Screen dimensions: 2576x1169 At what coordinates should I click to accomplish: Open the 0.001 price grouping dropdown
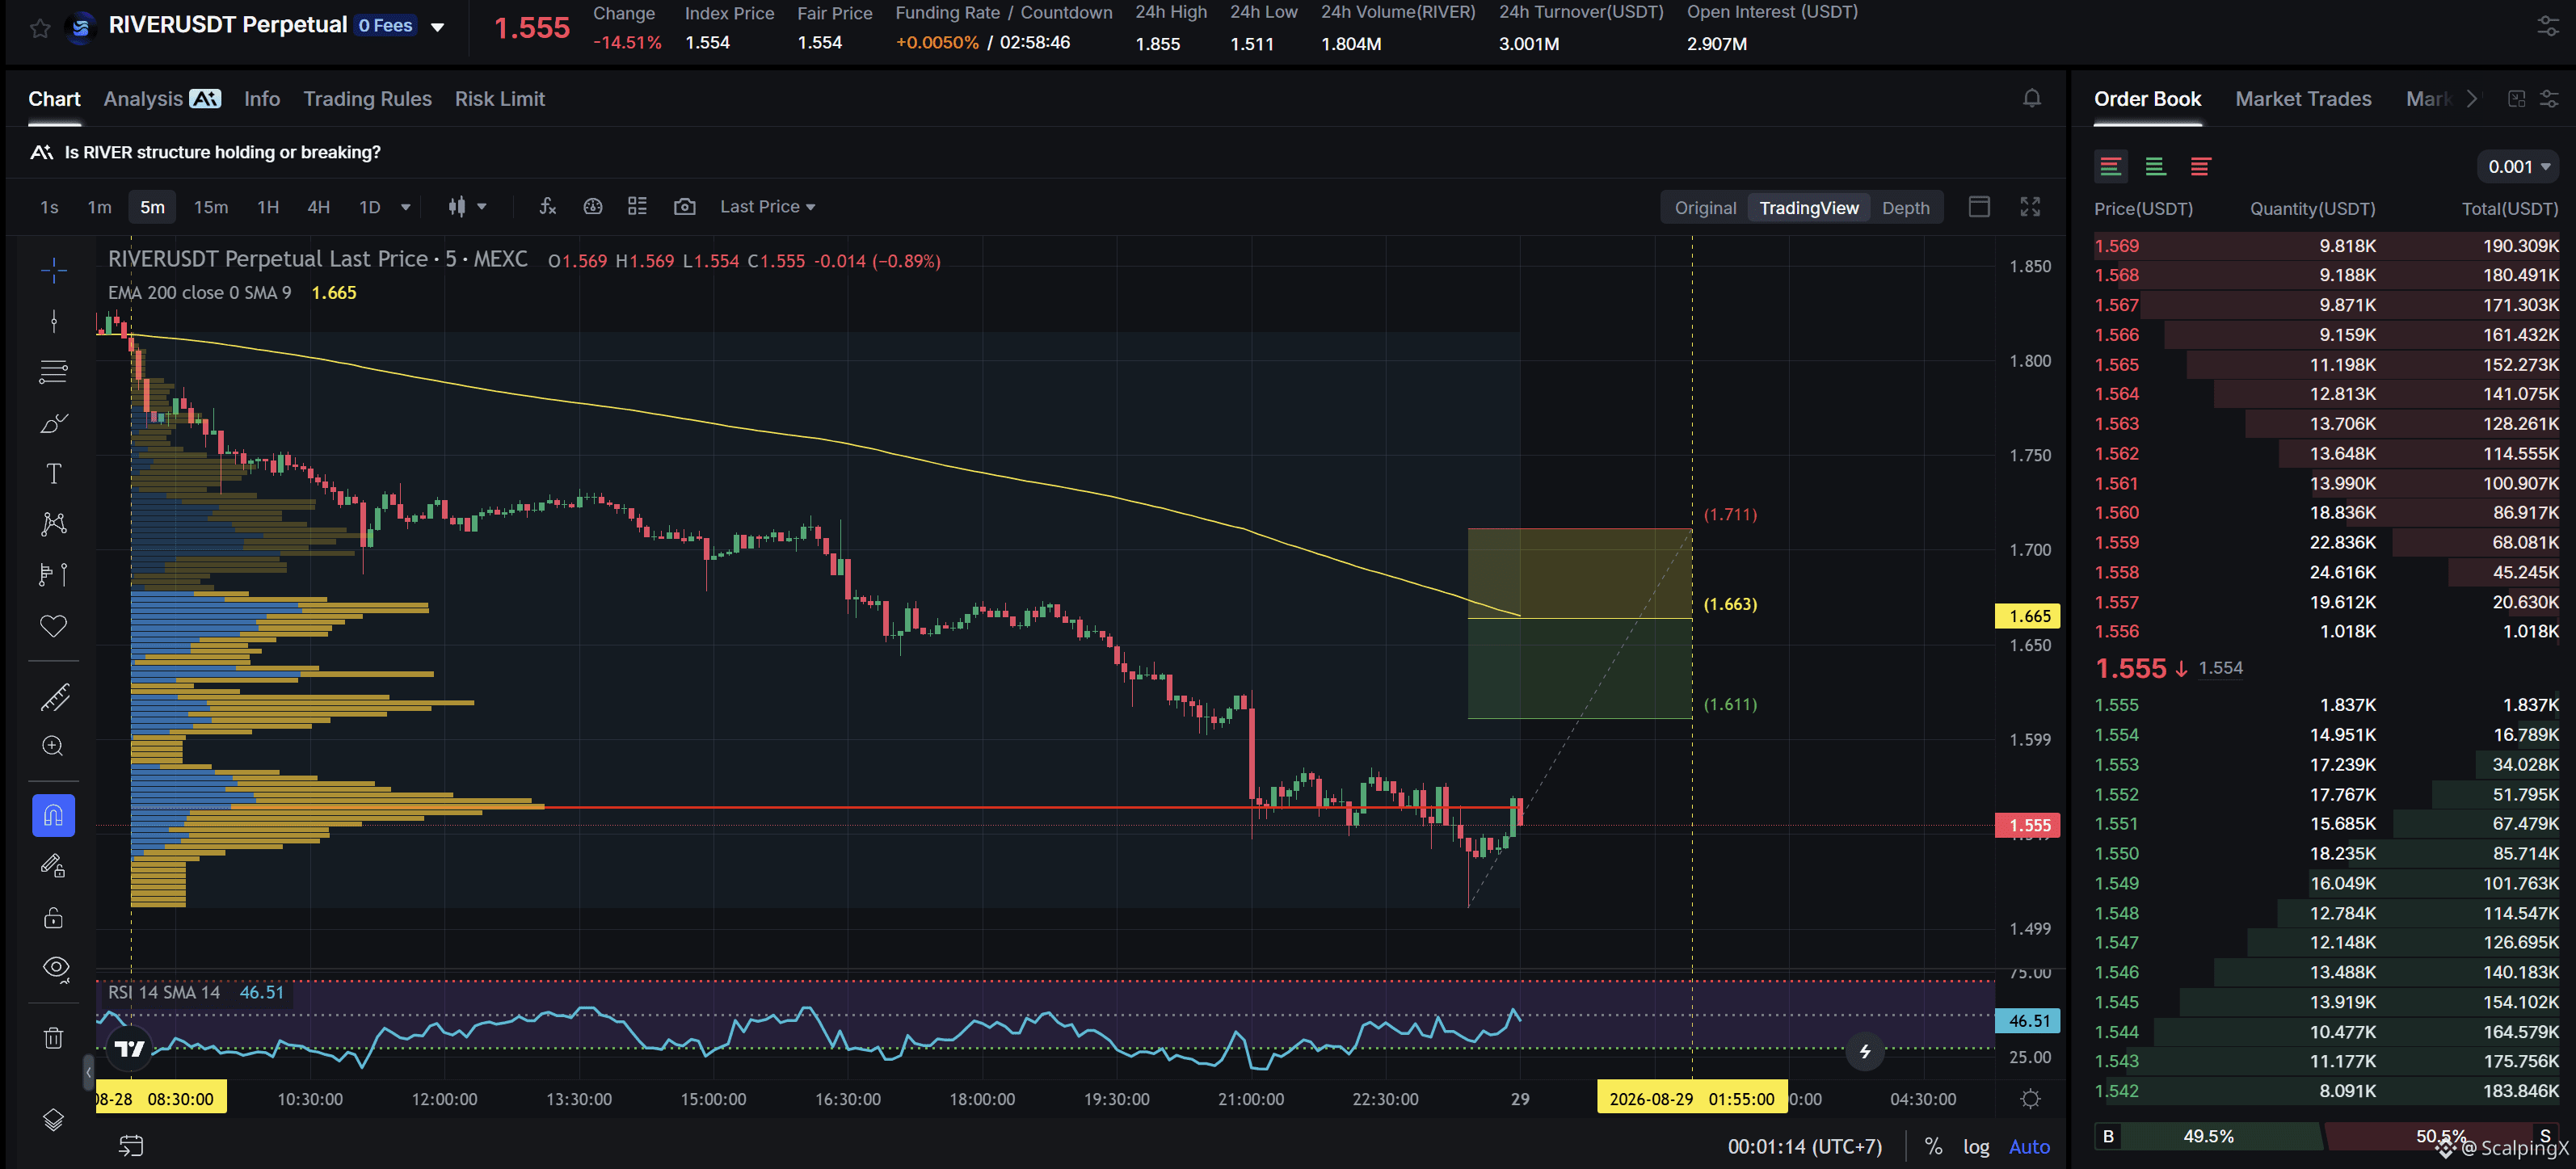click(2518, 167)
